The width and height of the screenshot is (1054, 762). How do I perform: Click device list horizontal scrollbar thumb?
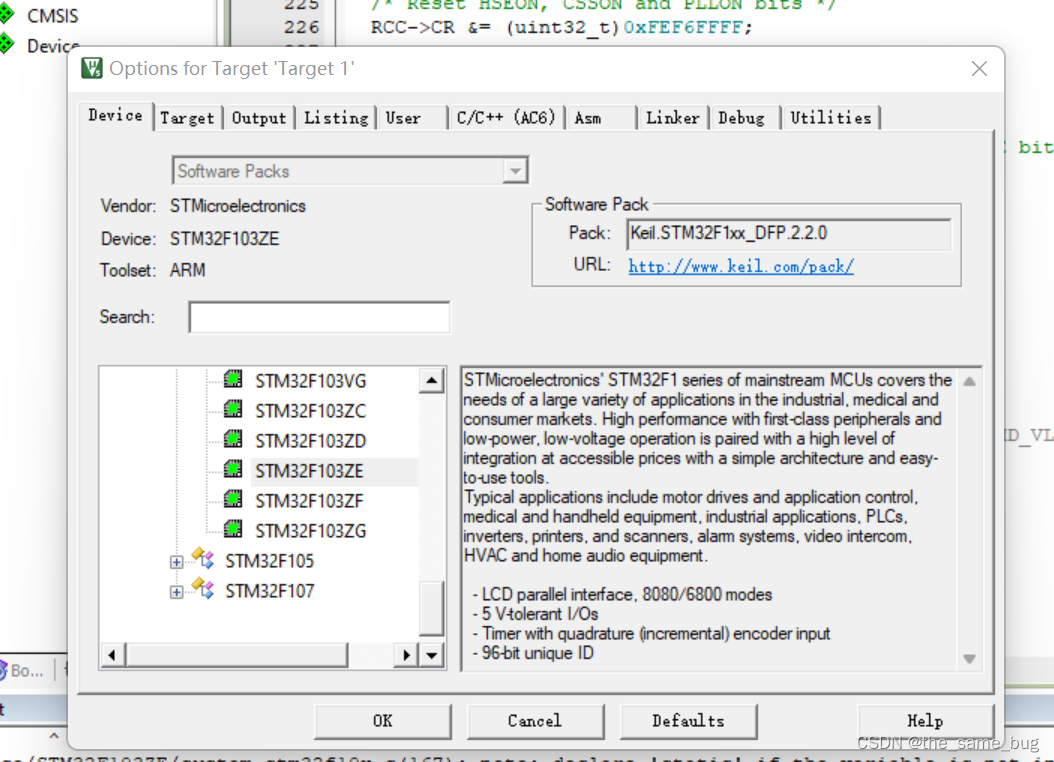point(237,654)
